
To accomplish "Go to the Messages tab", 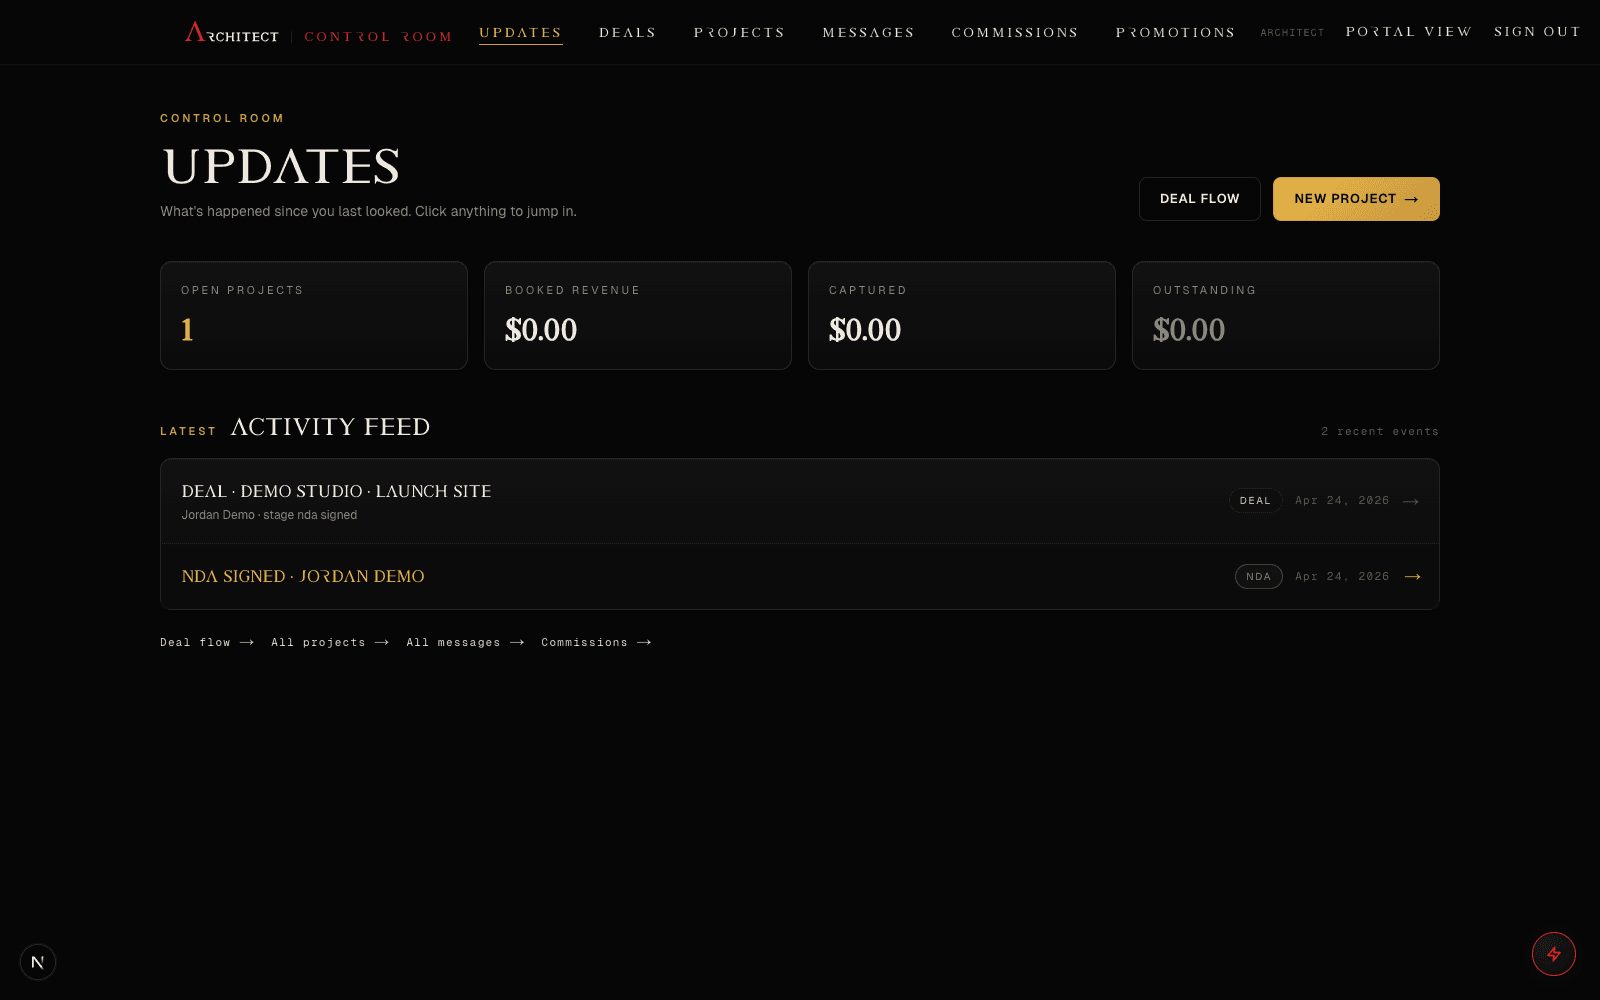I will click(868, 33).
